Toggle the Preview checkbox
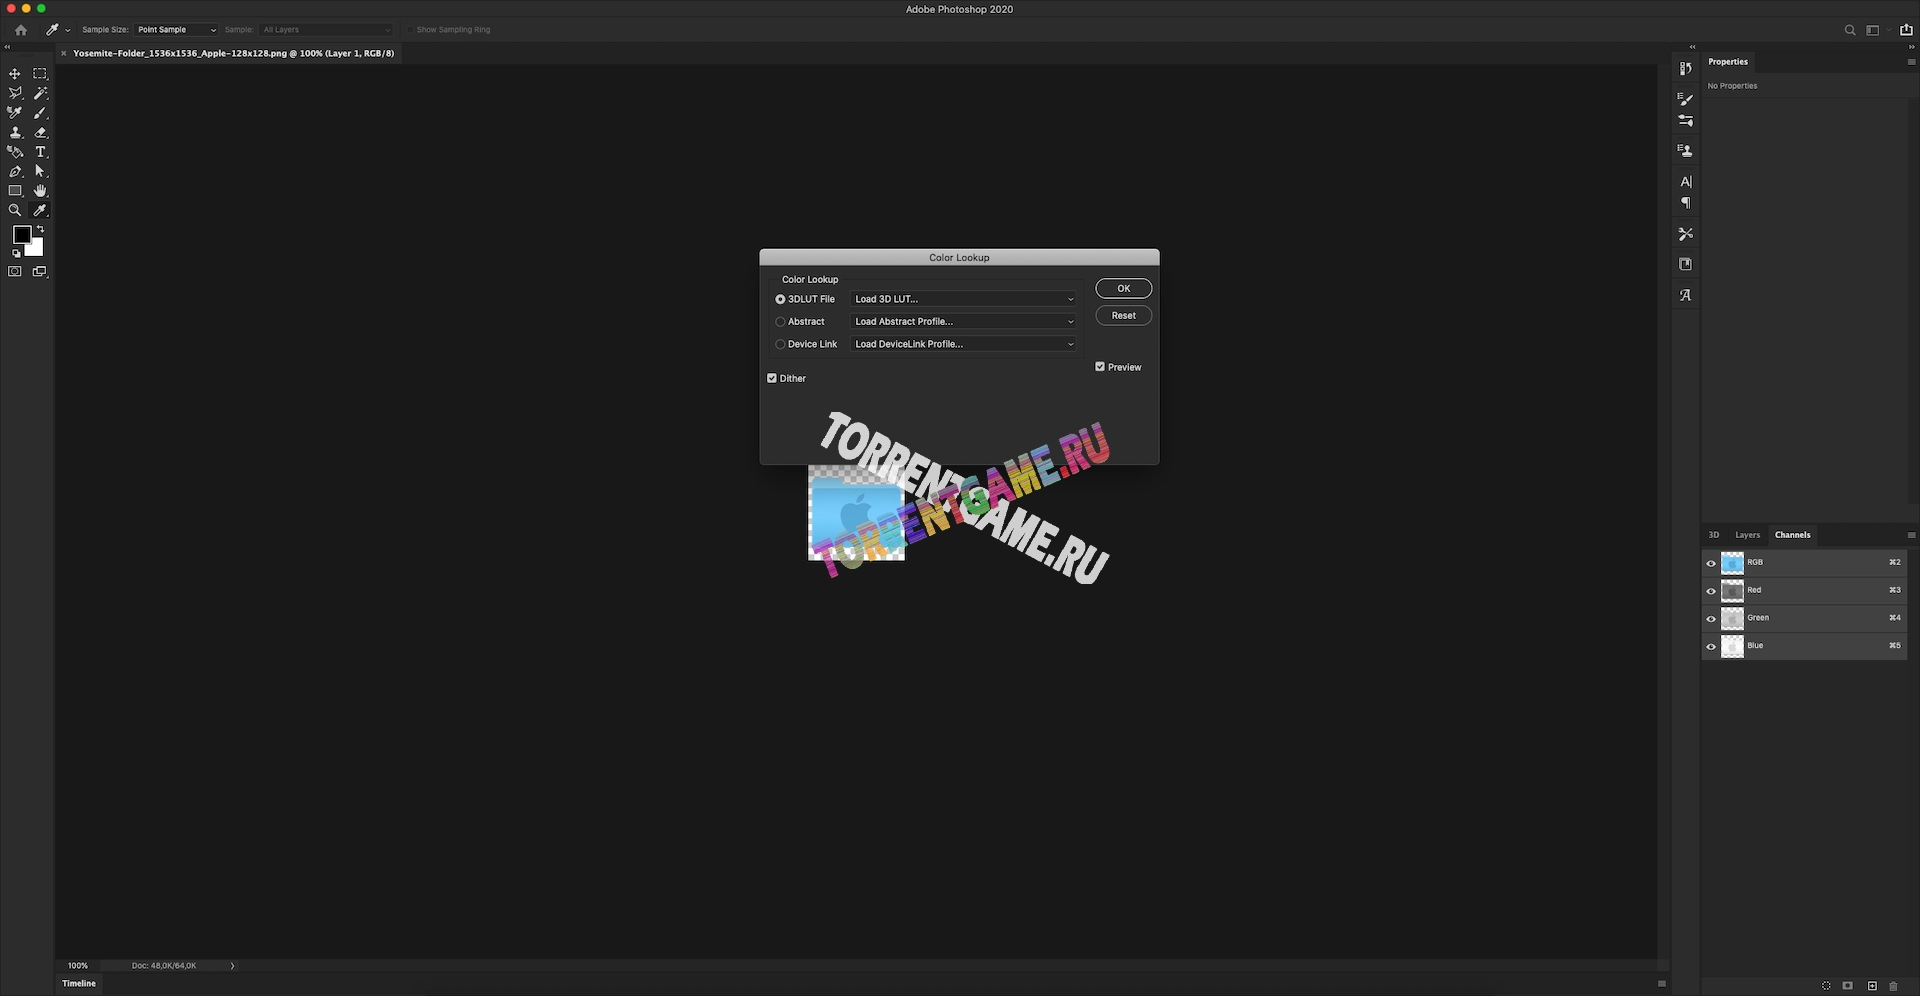 click(1100, 367)
